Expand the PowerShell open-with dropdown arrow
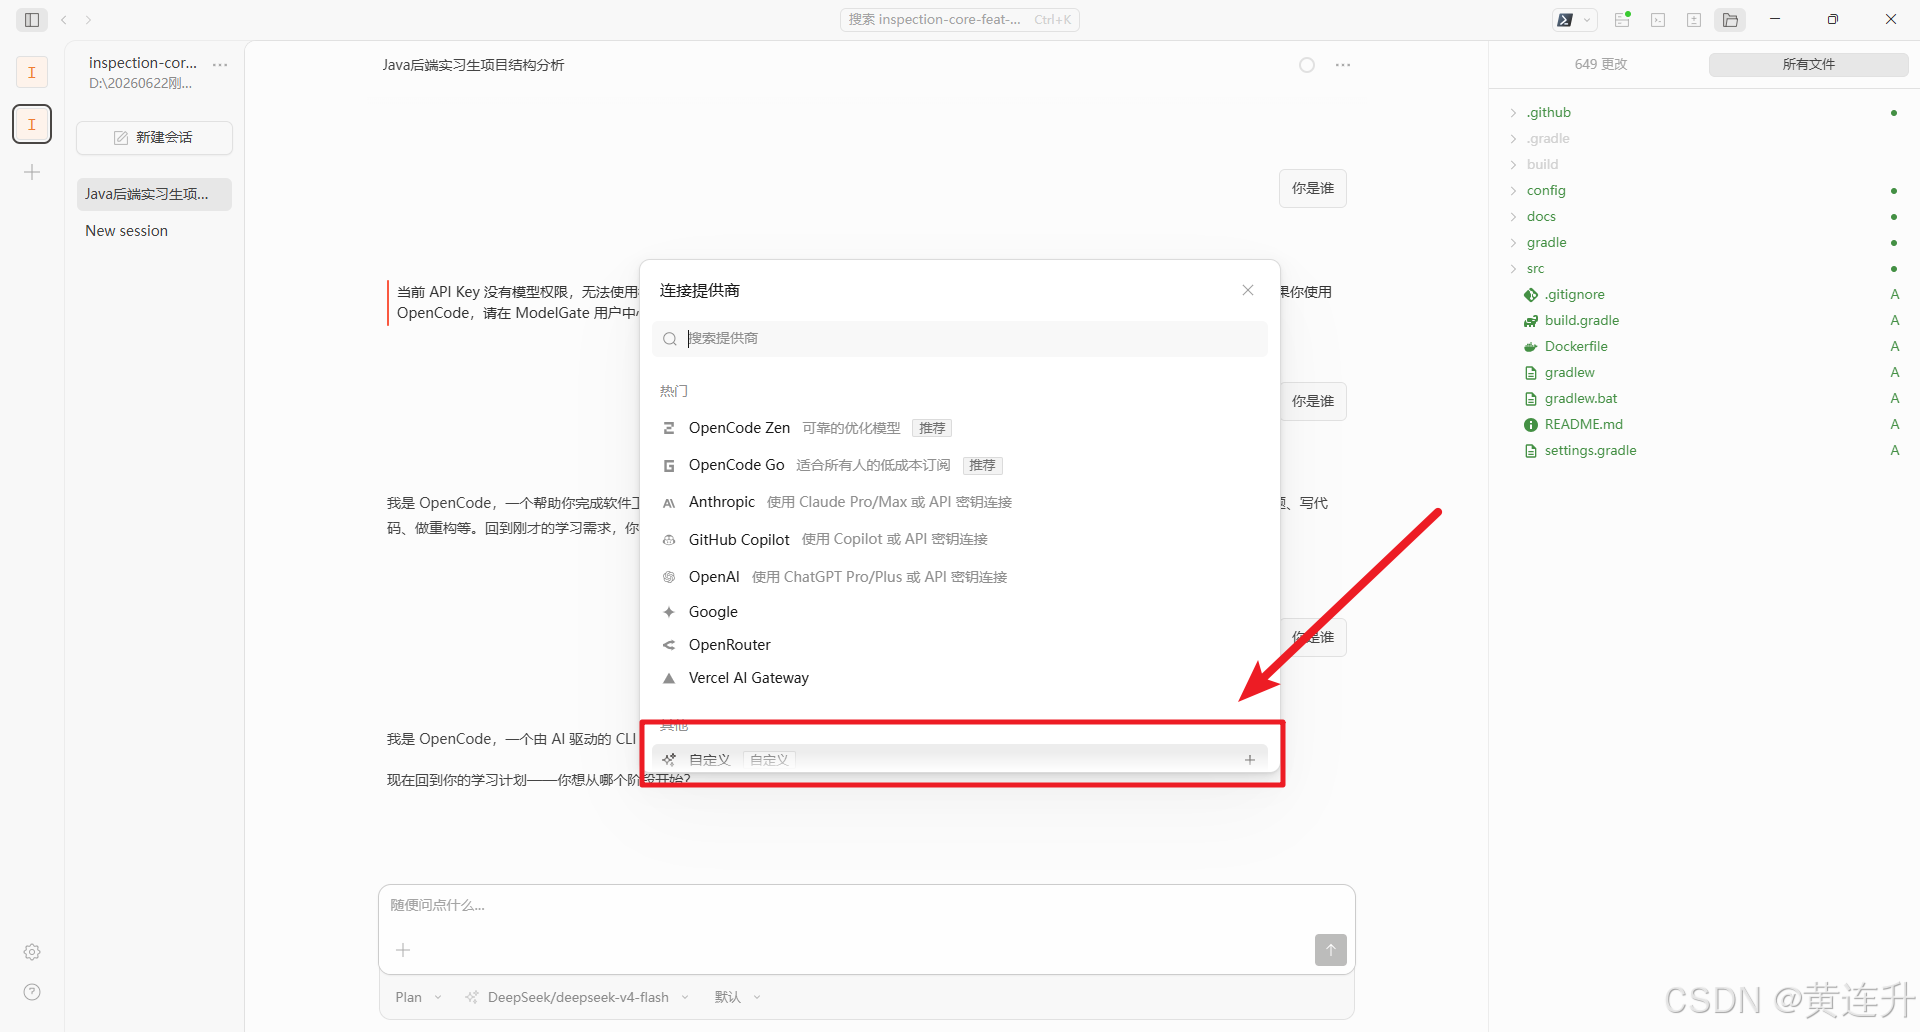This screenshot has width=1920, height=1032. [x=1587, y=20]
